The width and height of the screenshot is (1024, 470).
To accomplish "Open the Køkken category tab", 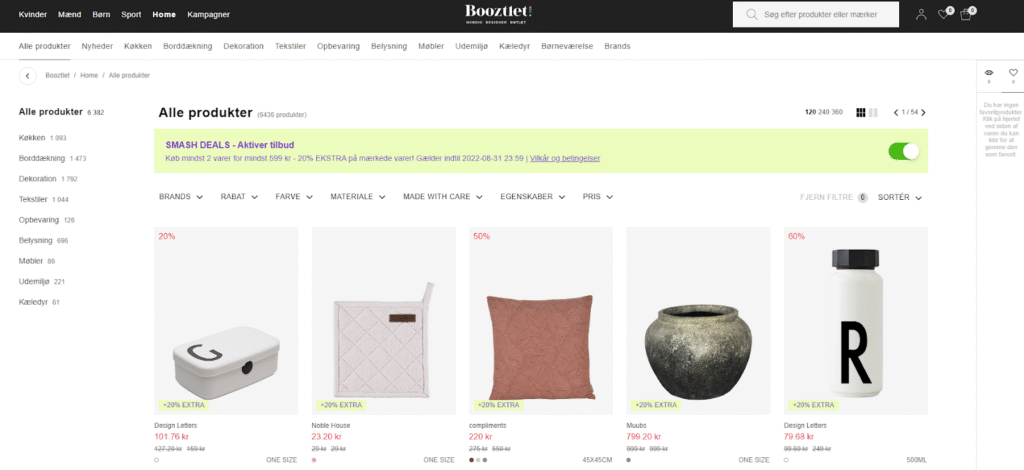I will pos(138,46).
